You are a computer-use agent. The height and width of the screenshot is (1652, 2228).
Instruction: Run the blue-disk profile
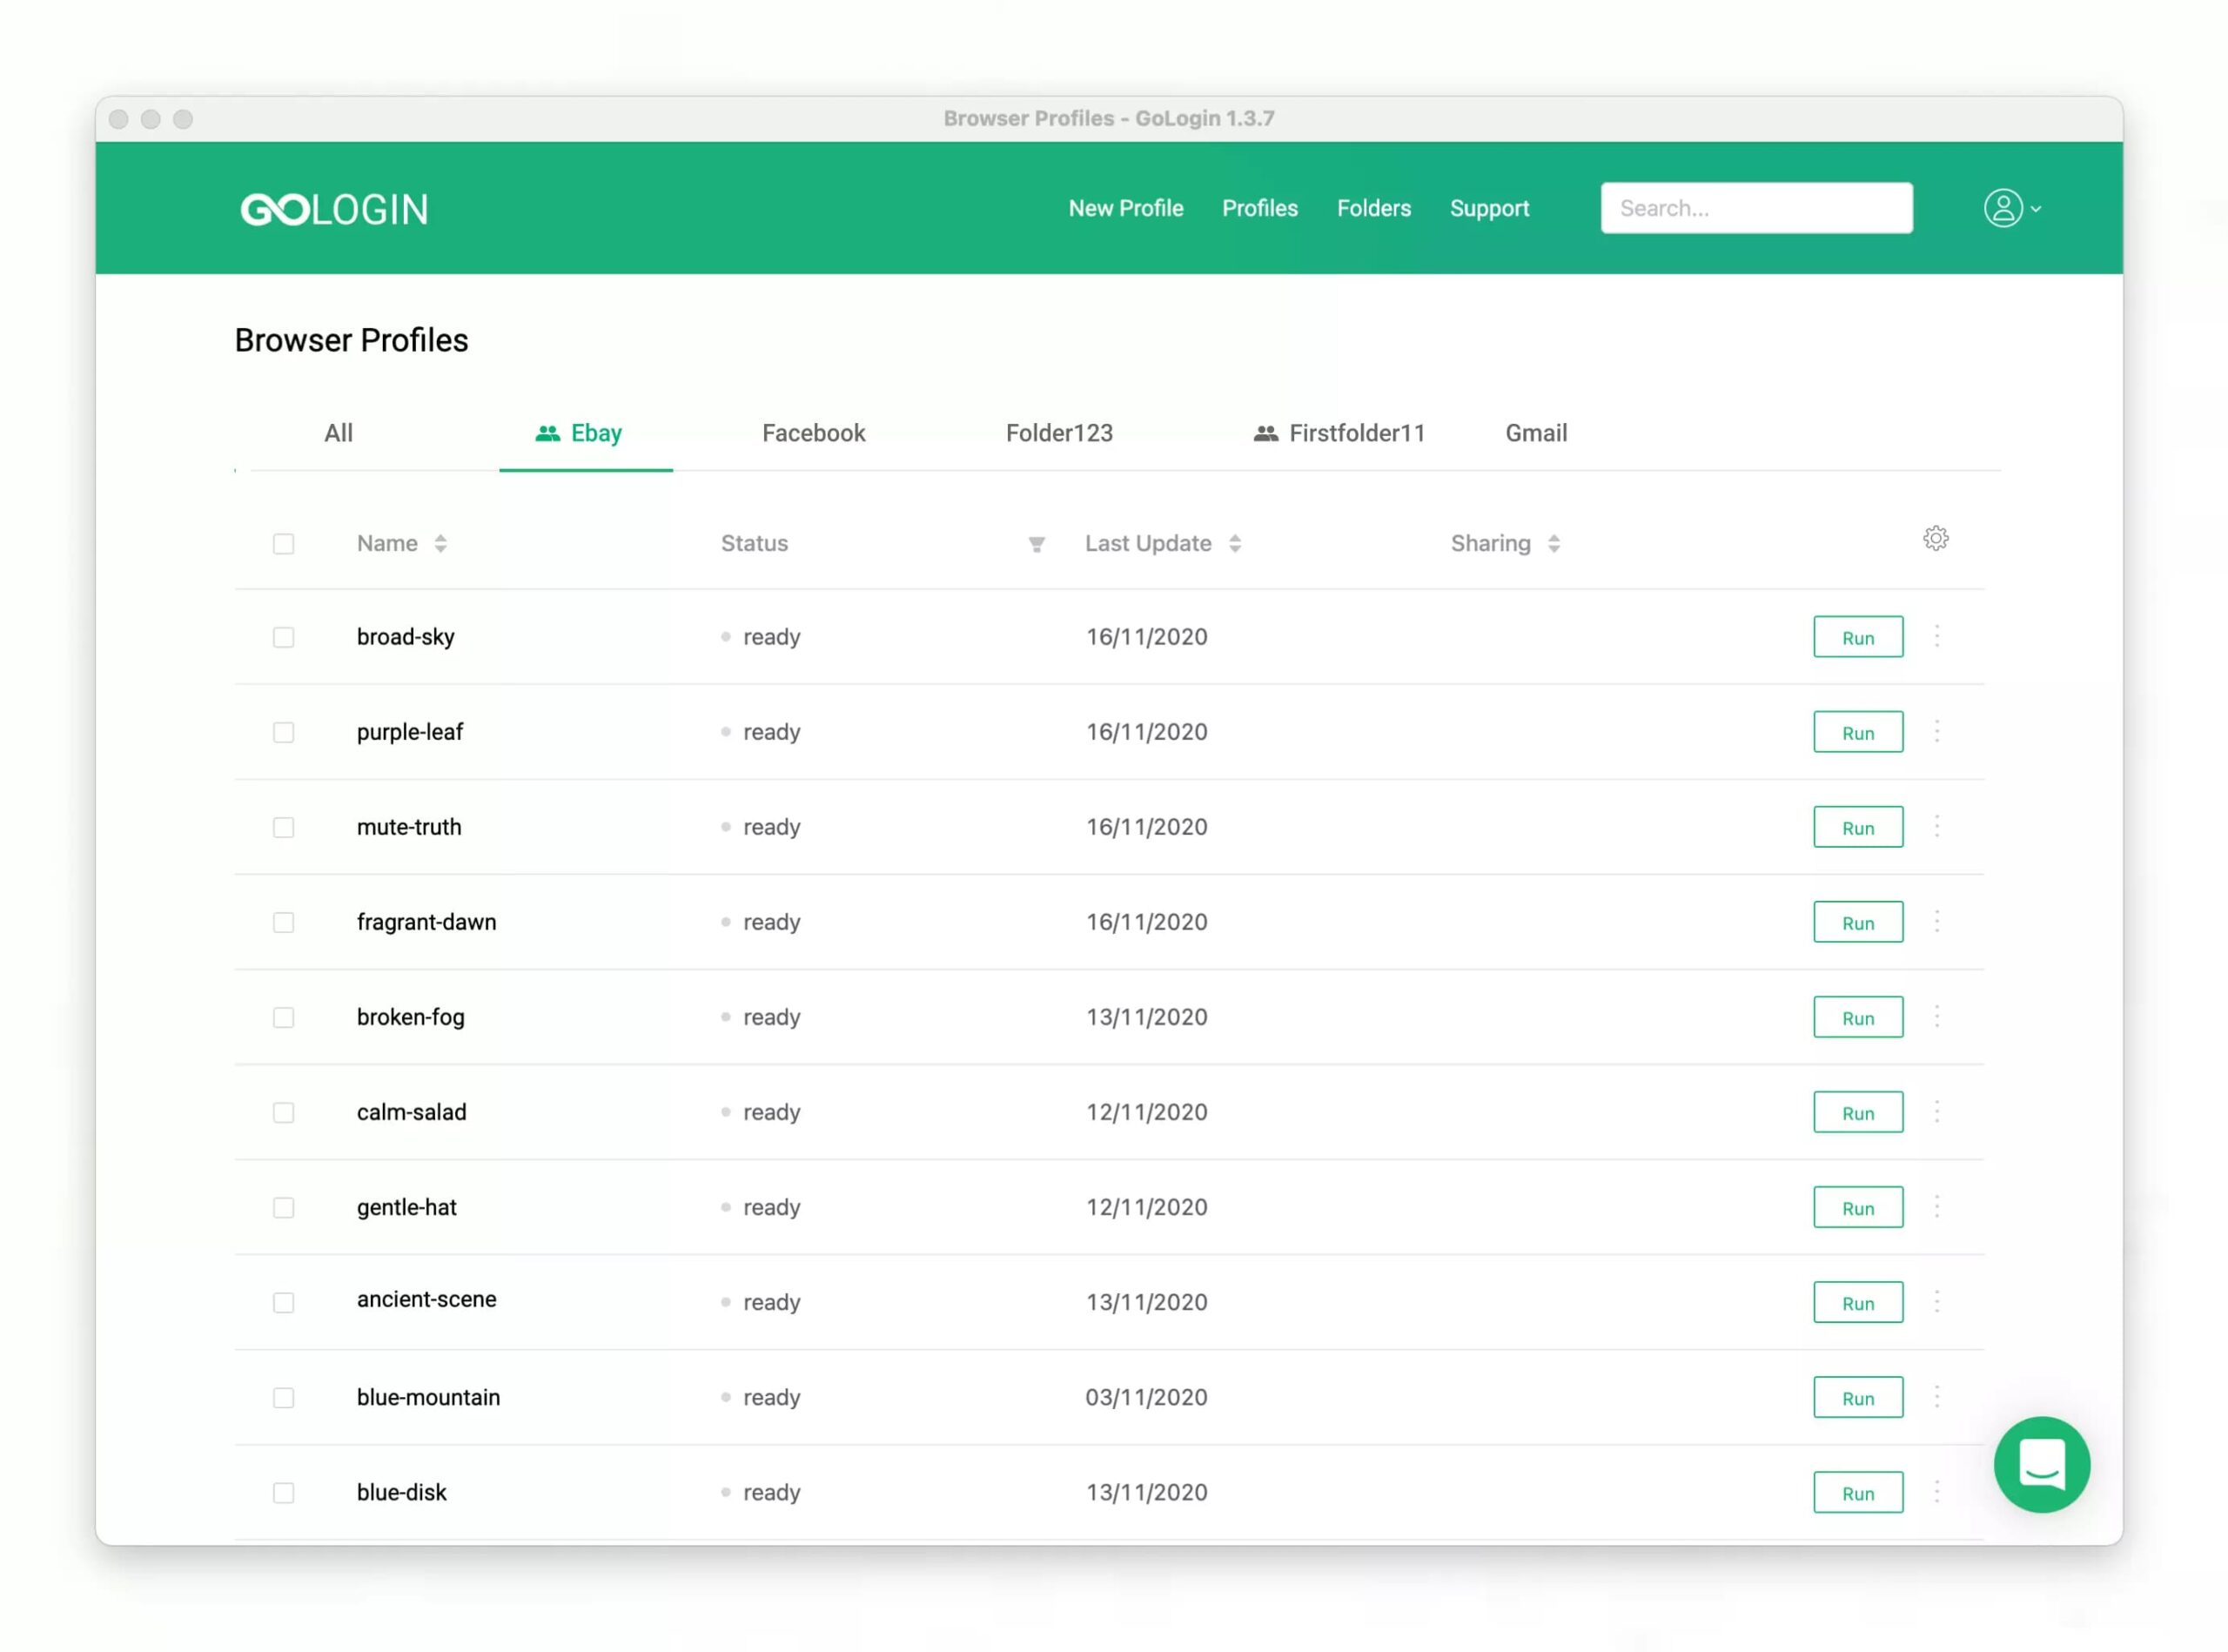pyautogui.click(x=1858, y=1492)
